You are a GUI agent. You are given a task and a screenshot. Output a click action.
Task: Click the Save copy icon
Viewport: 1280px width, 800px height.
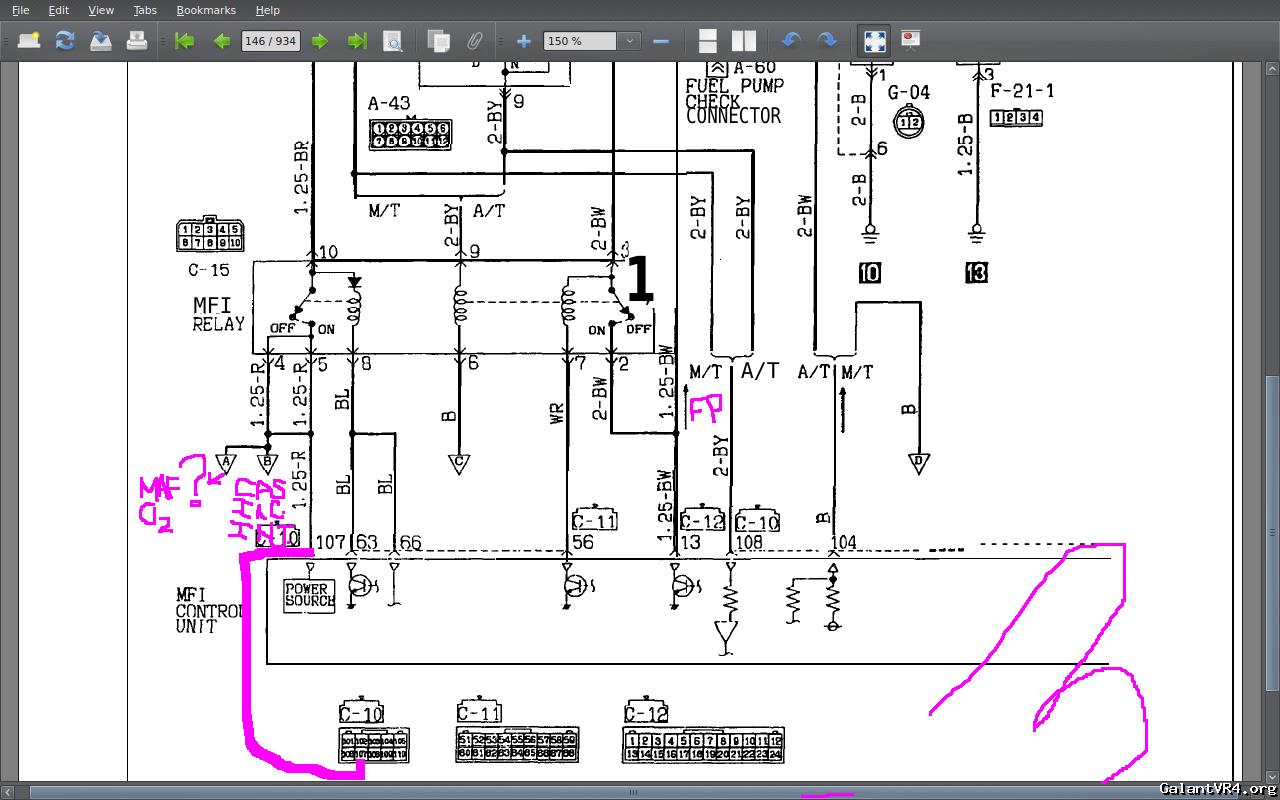pos(101,41)
